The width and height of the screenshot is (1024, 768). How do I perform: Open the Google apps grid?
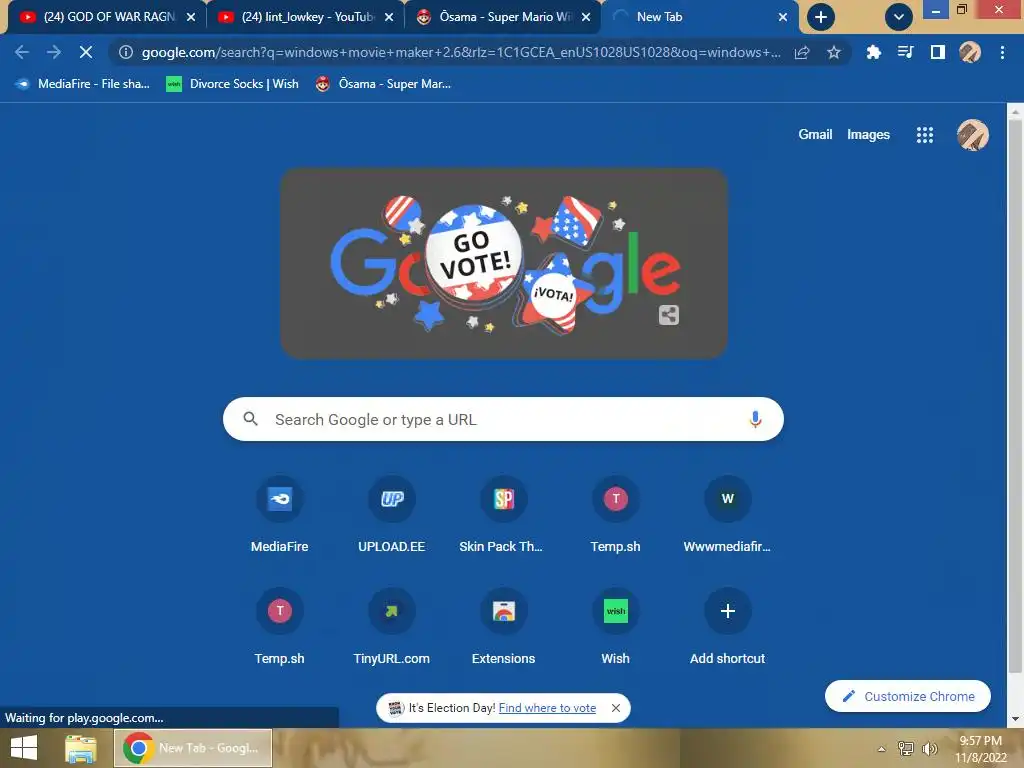tap(924, 135)
